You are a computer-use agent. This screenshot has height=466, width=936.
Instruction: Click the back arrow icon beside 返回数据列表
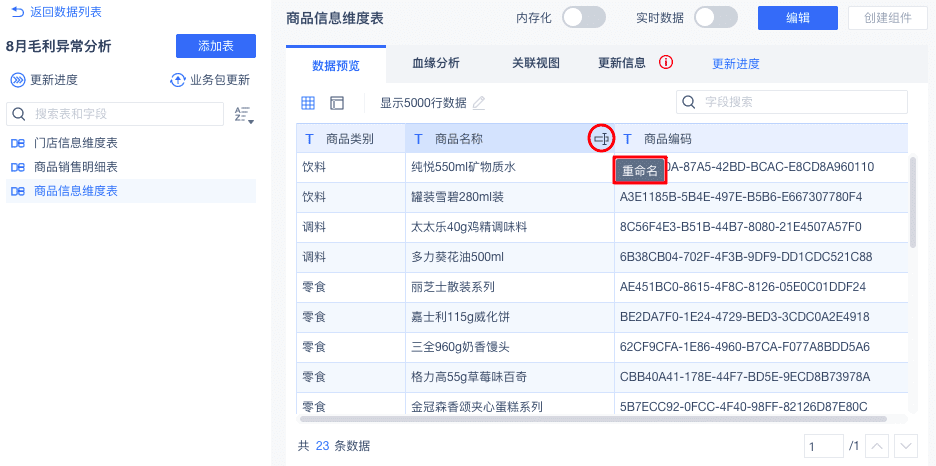[x=18, y=11]
